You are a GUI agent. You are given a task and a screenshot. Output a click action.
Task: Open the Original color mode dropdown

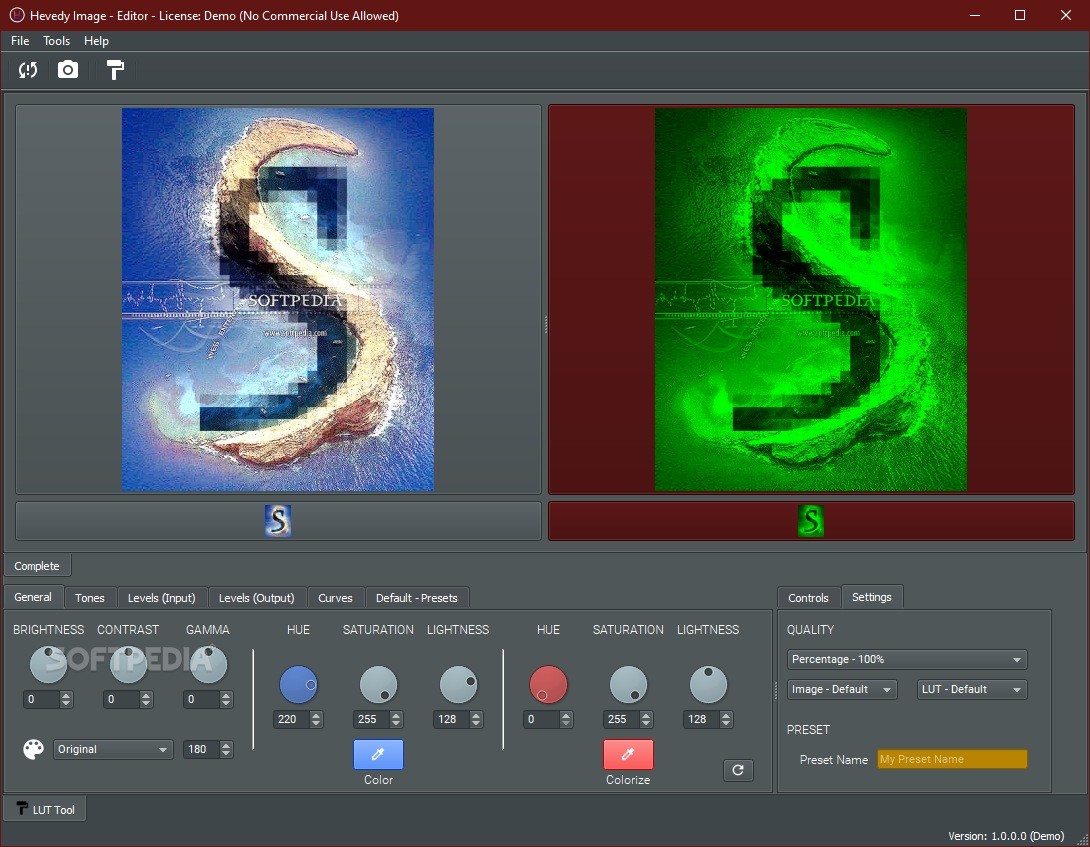(113, 749)
